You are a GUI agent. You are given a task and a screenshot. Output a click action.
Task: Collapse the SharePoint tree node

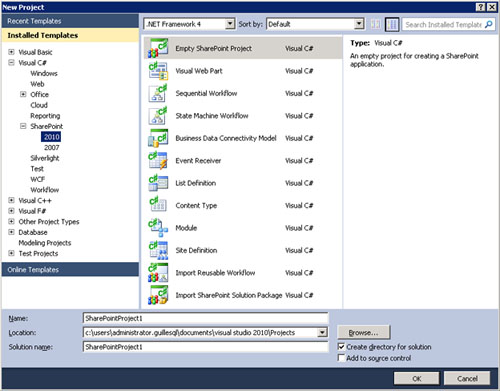[x=23, y=126]
